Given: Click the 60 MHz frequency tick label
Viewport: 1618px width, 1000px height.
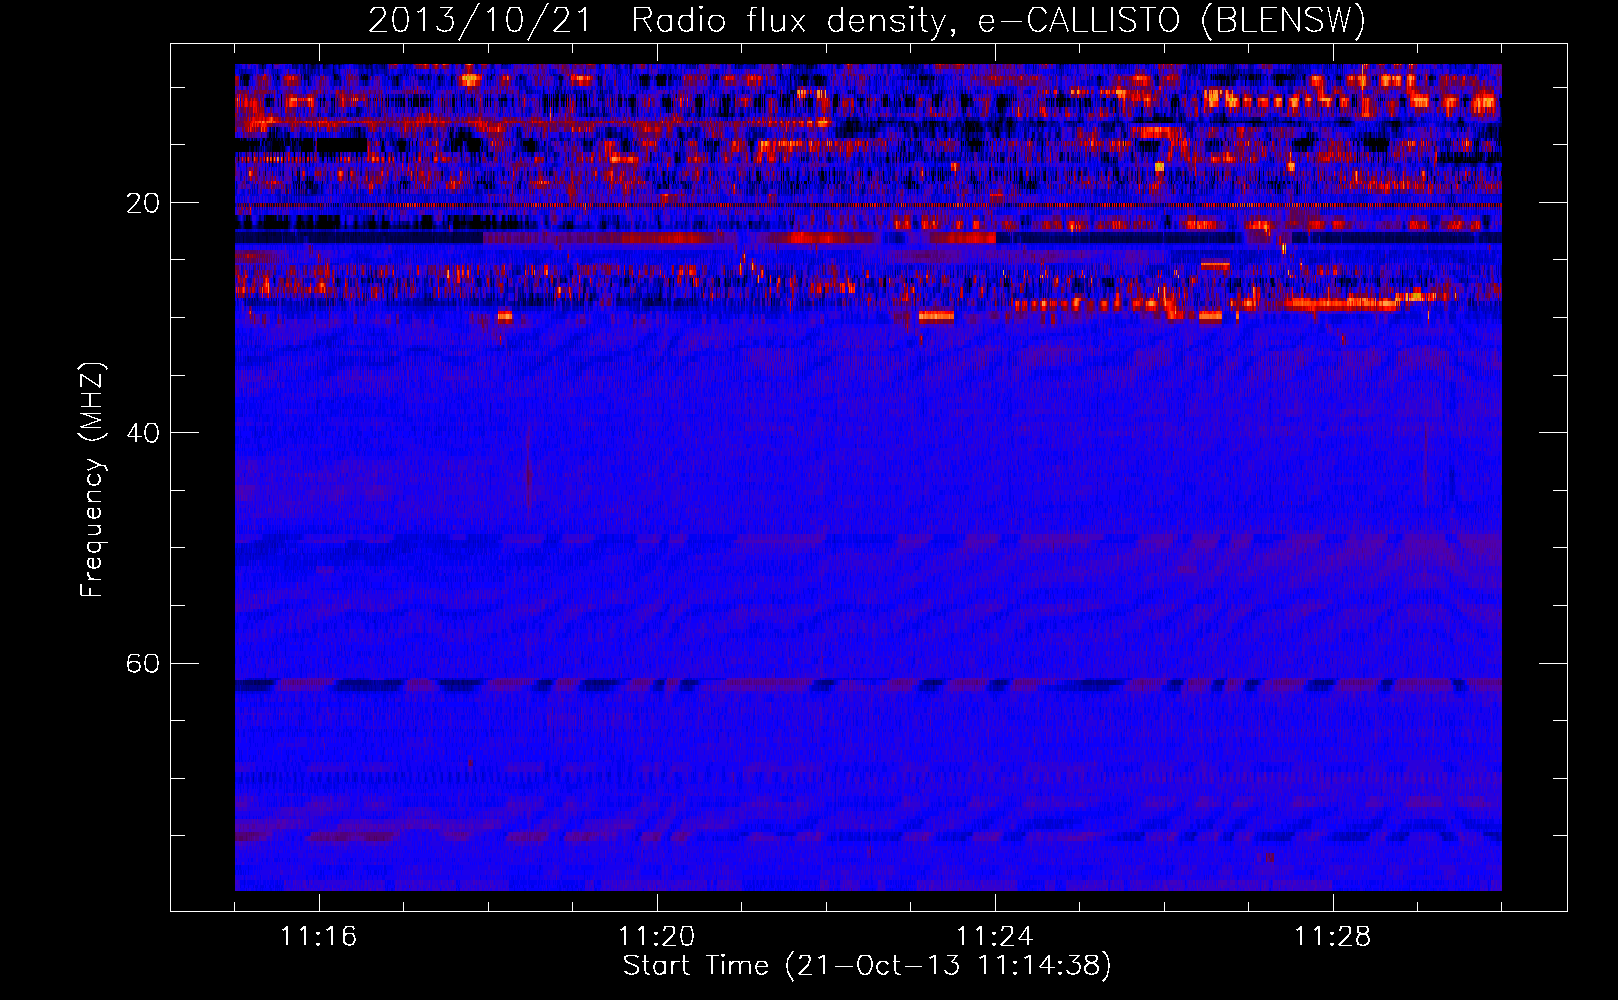Looking at the screenshot, I should 142,664.
